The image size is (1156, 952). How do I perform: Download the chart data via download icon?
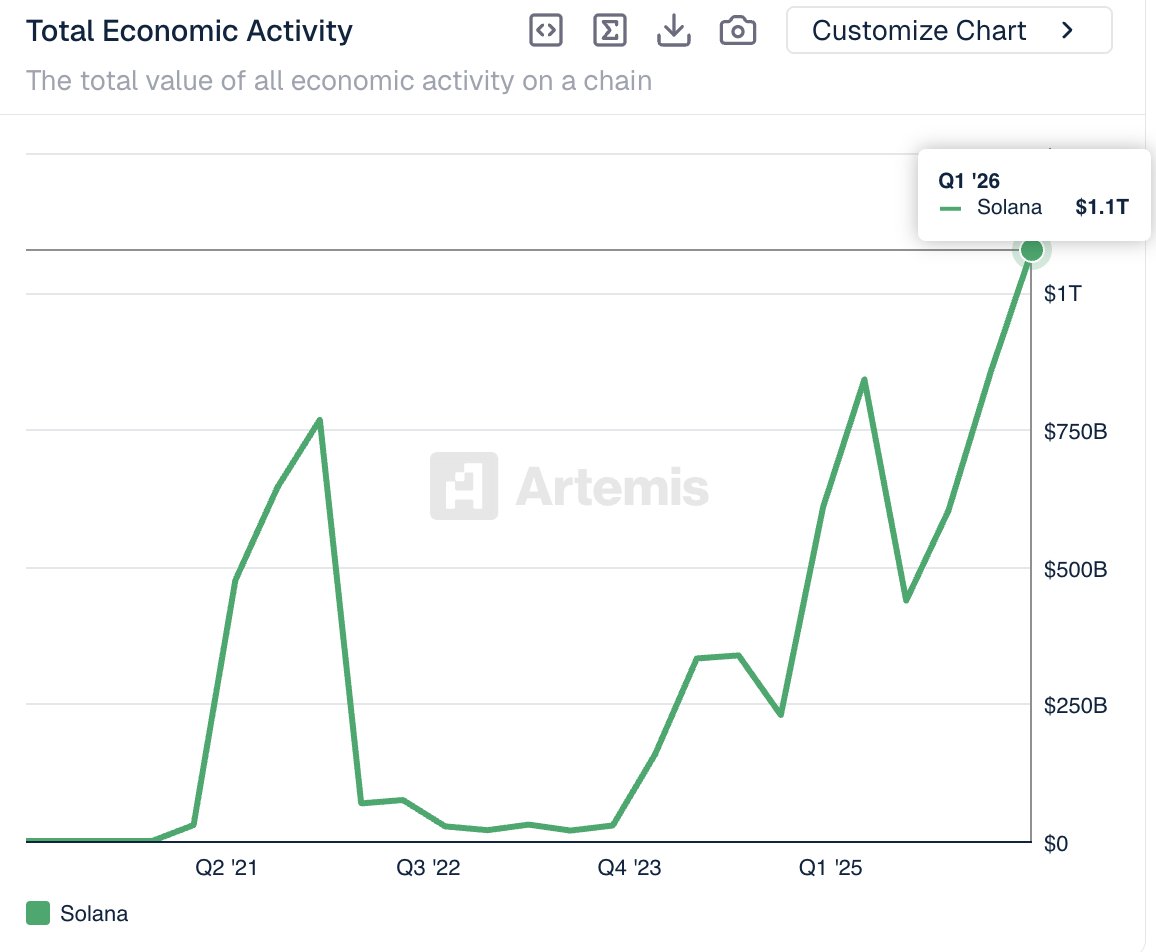pyautogui.click(x=674, y=31)
